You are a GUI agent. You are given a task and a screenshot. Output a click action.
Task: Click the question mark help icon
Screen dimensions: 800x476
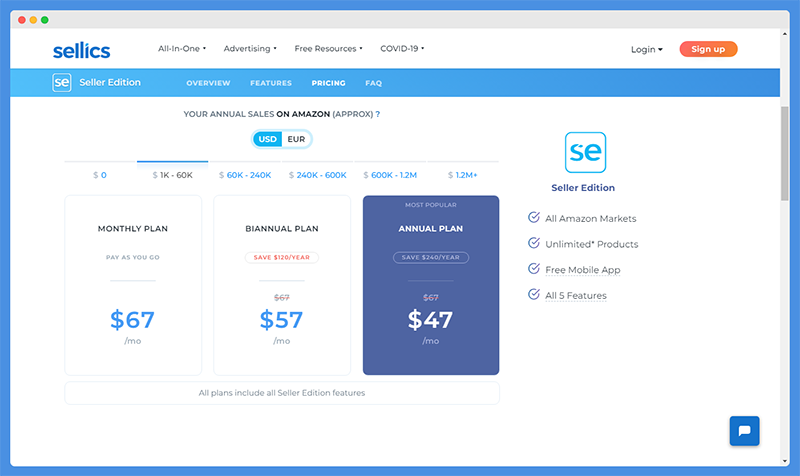point(378,114)
